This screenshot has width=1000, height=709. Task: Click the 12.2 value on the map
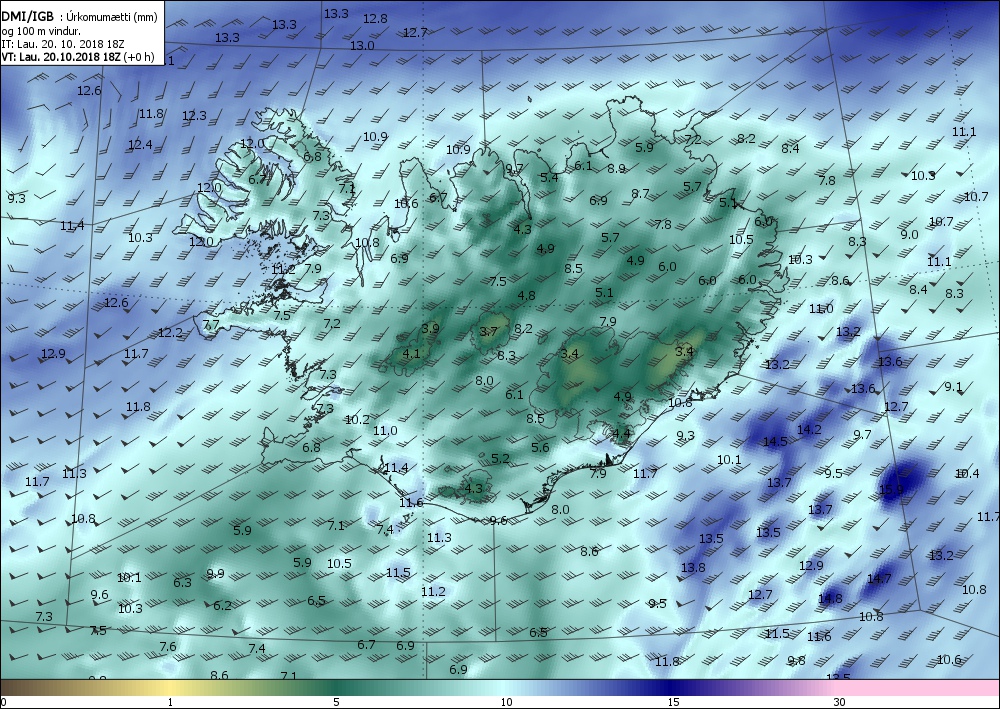click(x=170, y=332)
